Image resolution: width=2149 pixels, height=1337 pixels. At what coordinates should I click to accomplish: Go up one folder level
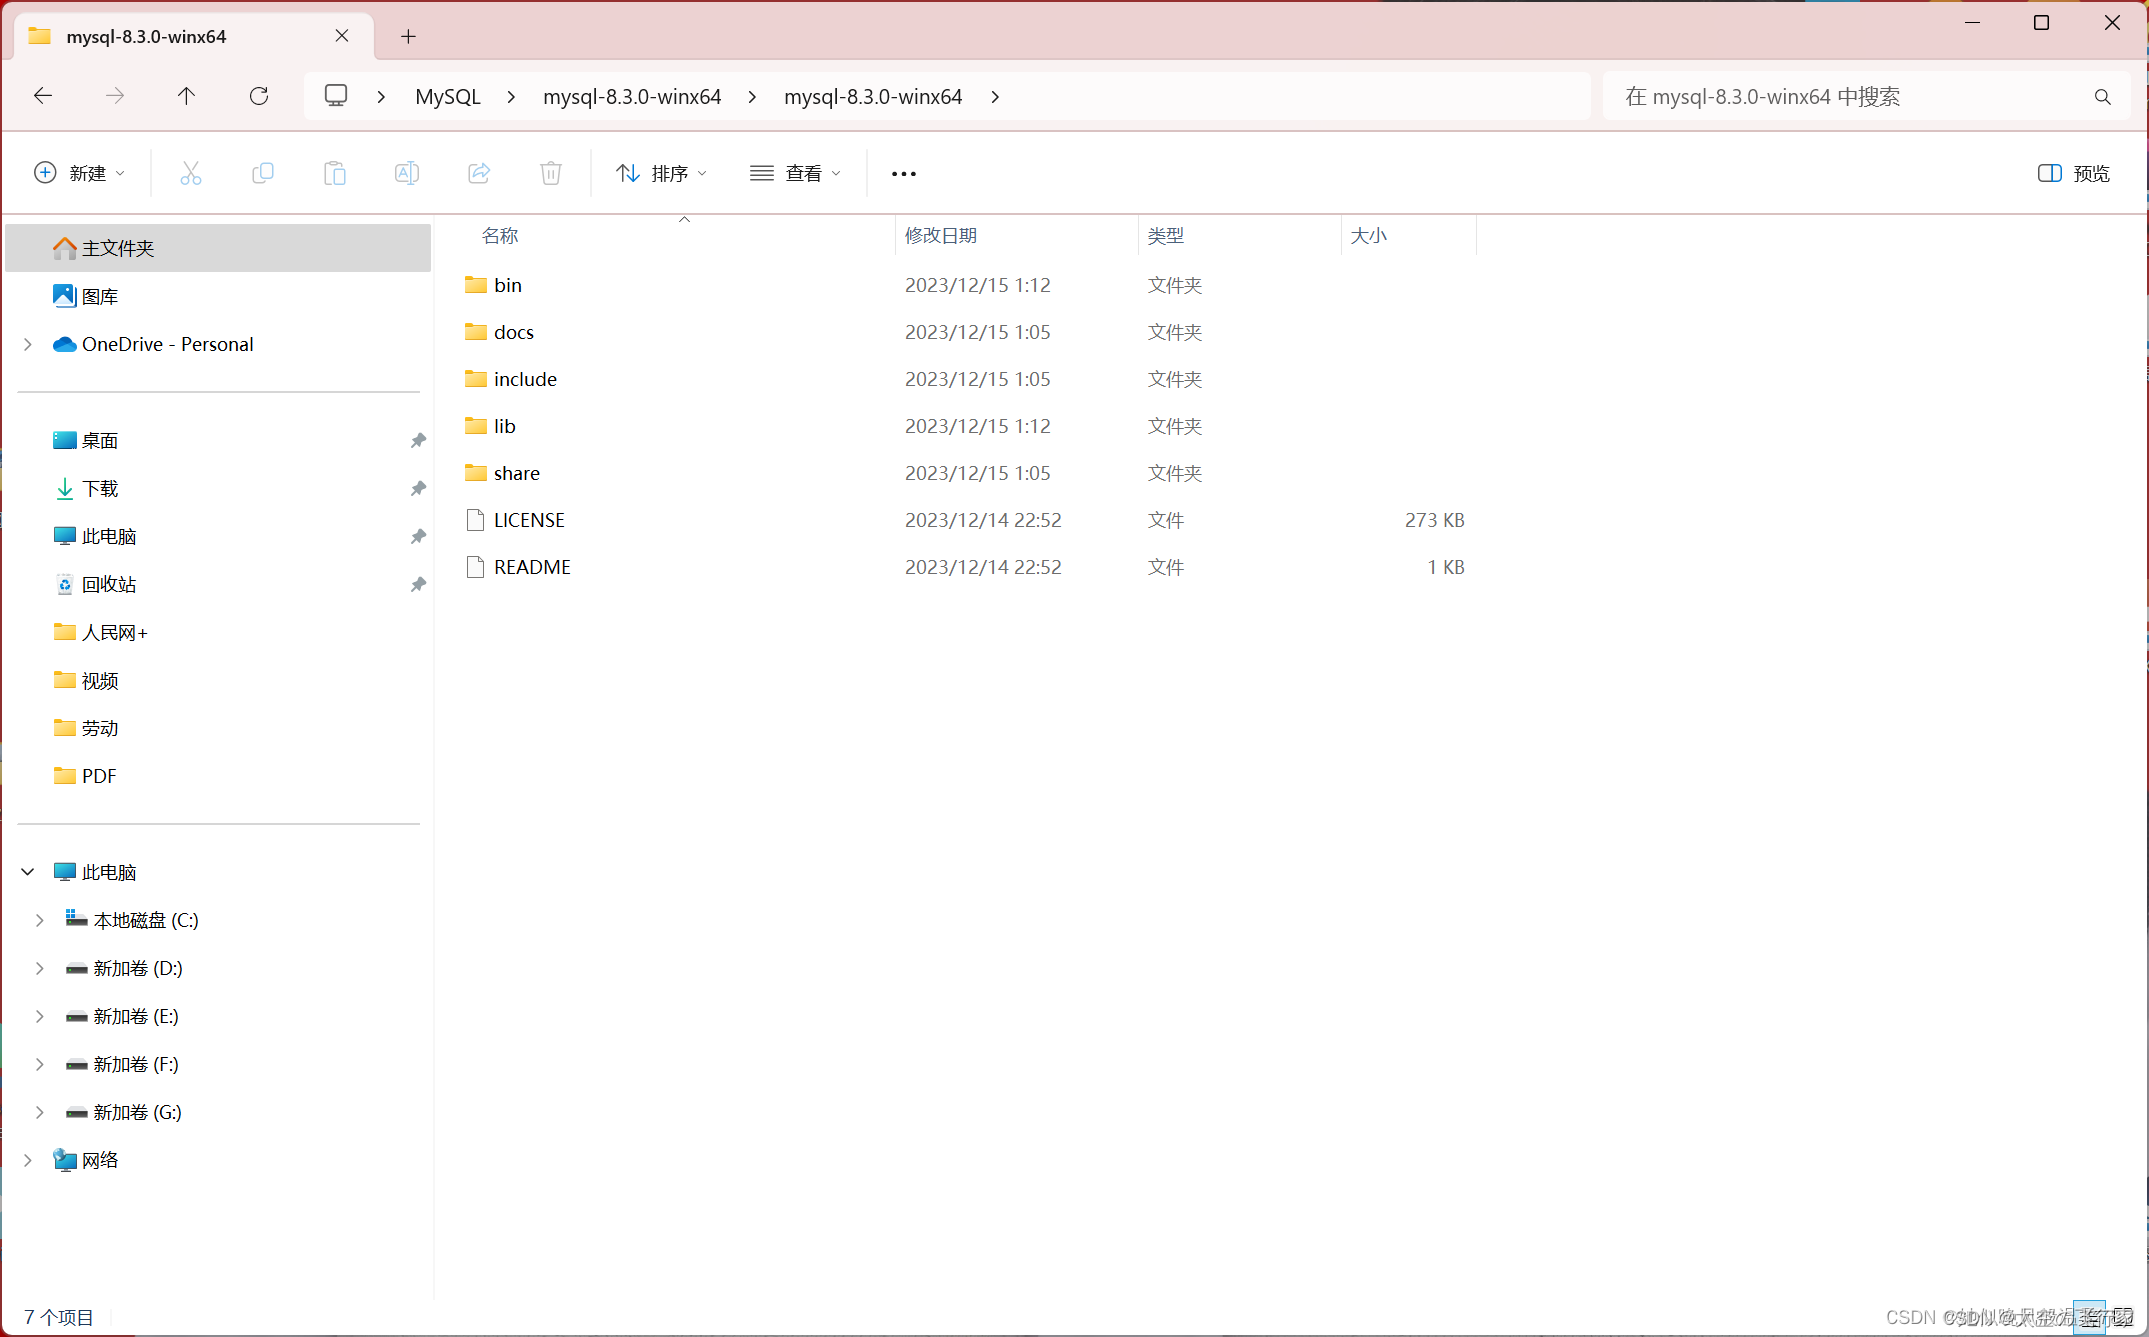pos(186,96)
